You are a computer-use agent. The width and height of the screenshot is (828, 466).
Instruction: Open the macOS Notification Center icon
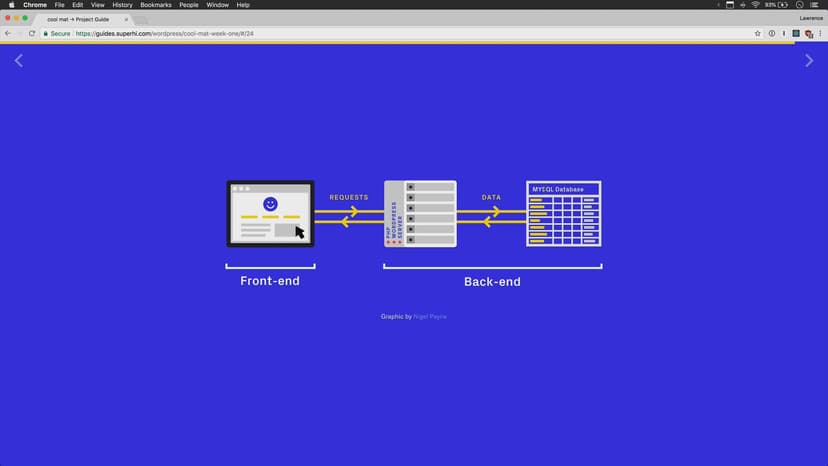(817, 5)
